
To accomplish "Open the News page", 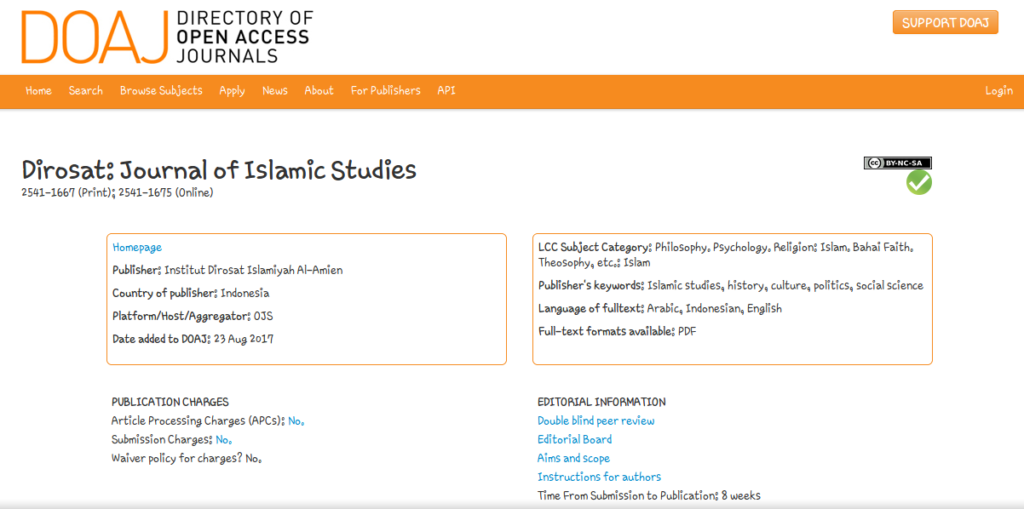I will [x=275, y=91].
